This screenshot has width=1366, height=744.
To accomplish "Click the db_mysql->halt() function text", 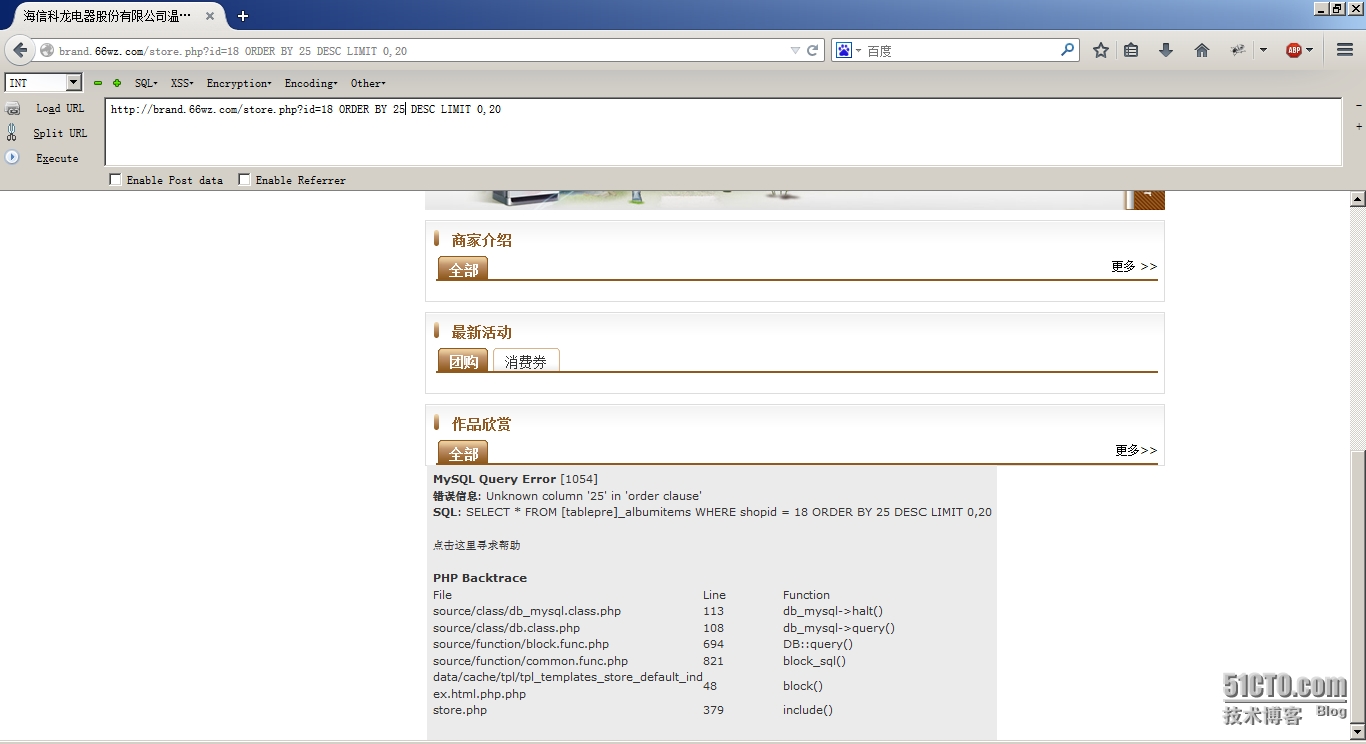I will (x=833, y=611).
